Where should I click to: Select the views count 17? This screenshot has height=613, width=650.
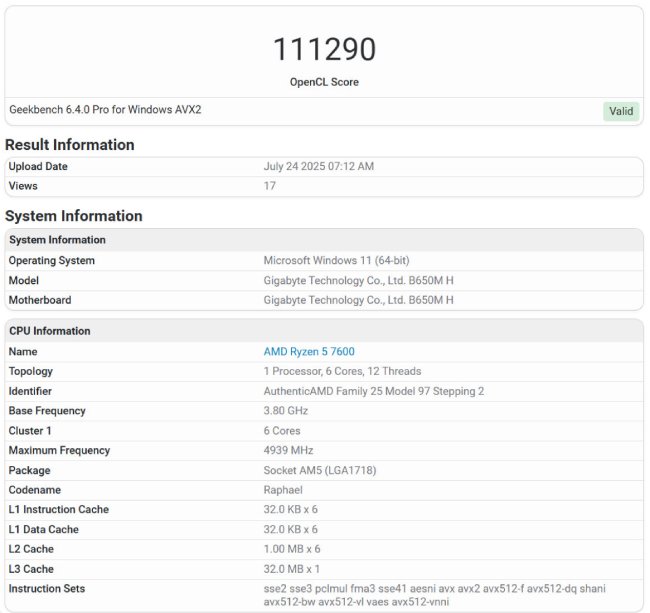tap(269, 186)
